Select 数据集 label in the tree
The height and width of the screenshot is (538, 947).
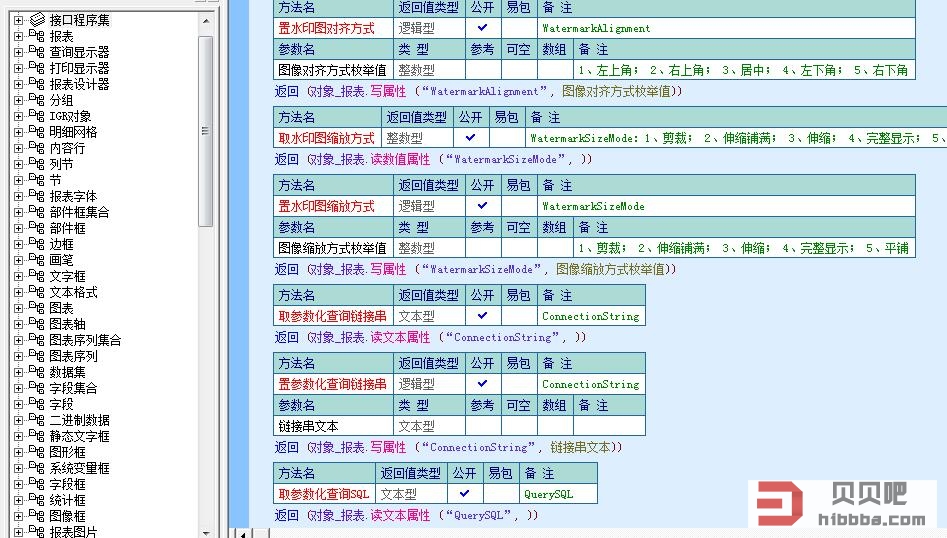67,372
